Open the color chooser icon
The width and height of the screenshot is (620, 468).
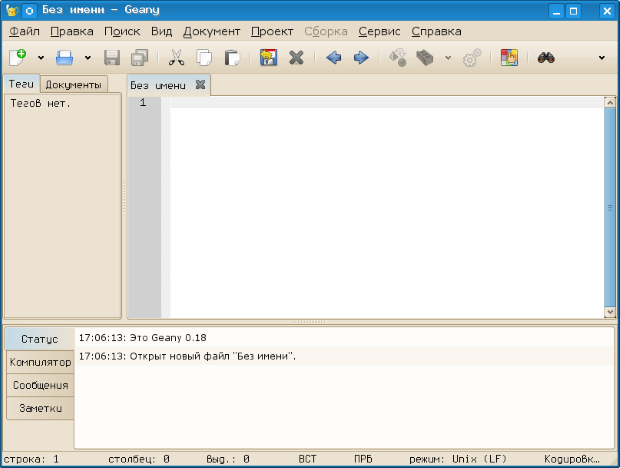click(x=509, y=58)
